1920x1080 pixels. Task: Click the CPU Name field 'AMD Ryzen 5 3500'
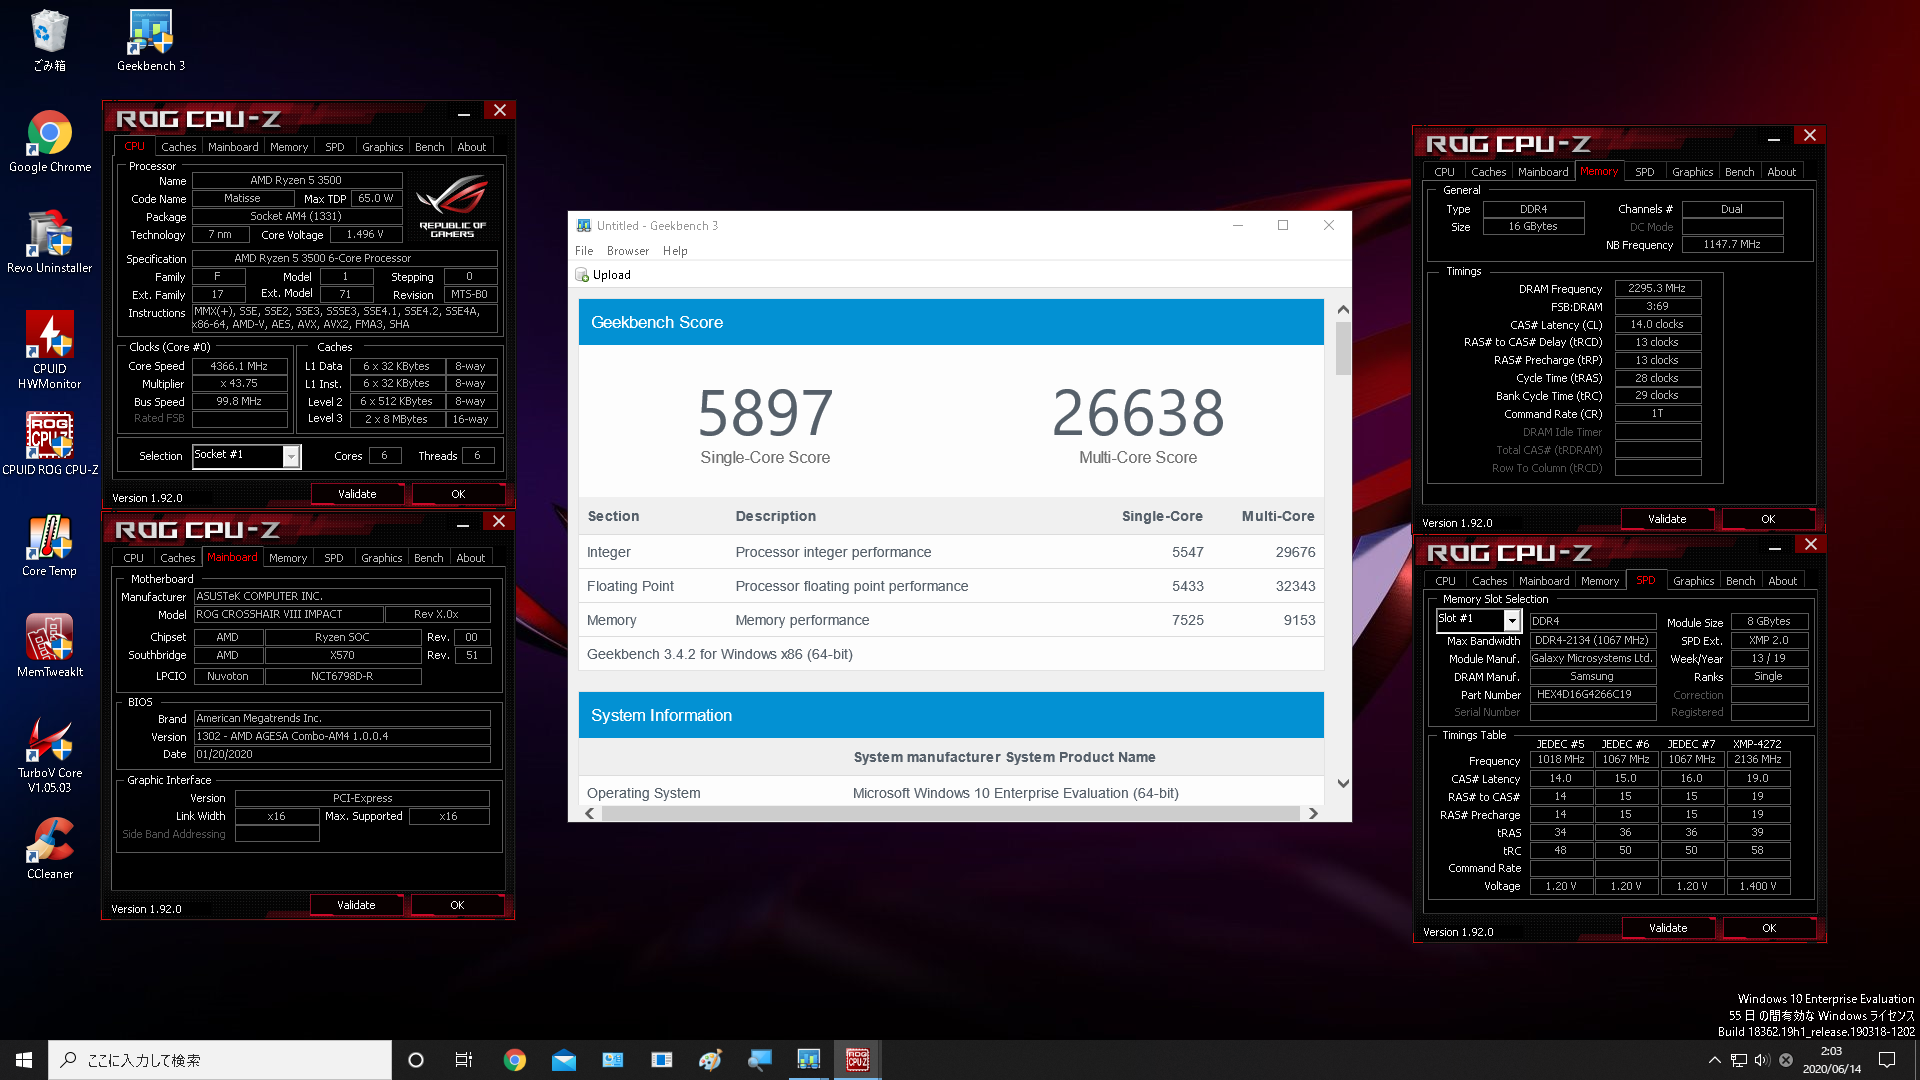297,180
